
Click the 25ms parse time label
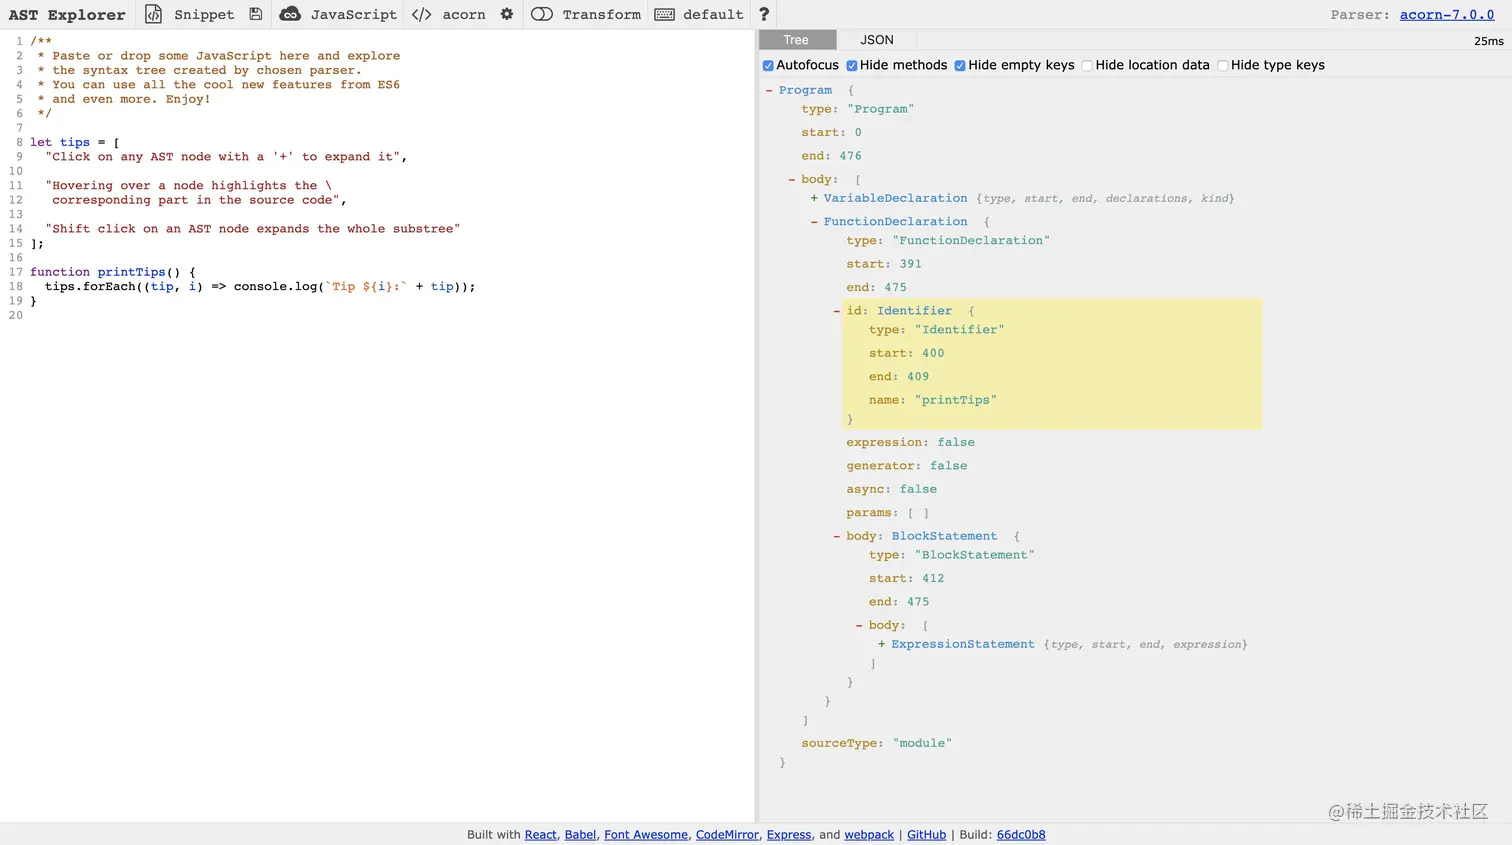[1488, 41]
